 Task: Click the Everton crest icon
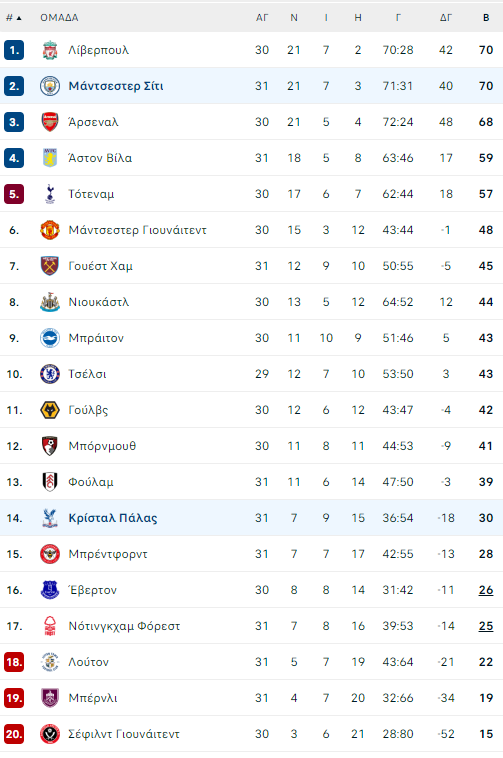coord(50,590)
